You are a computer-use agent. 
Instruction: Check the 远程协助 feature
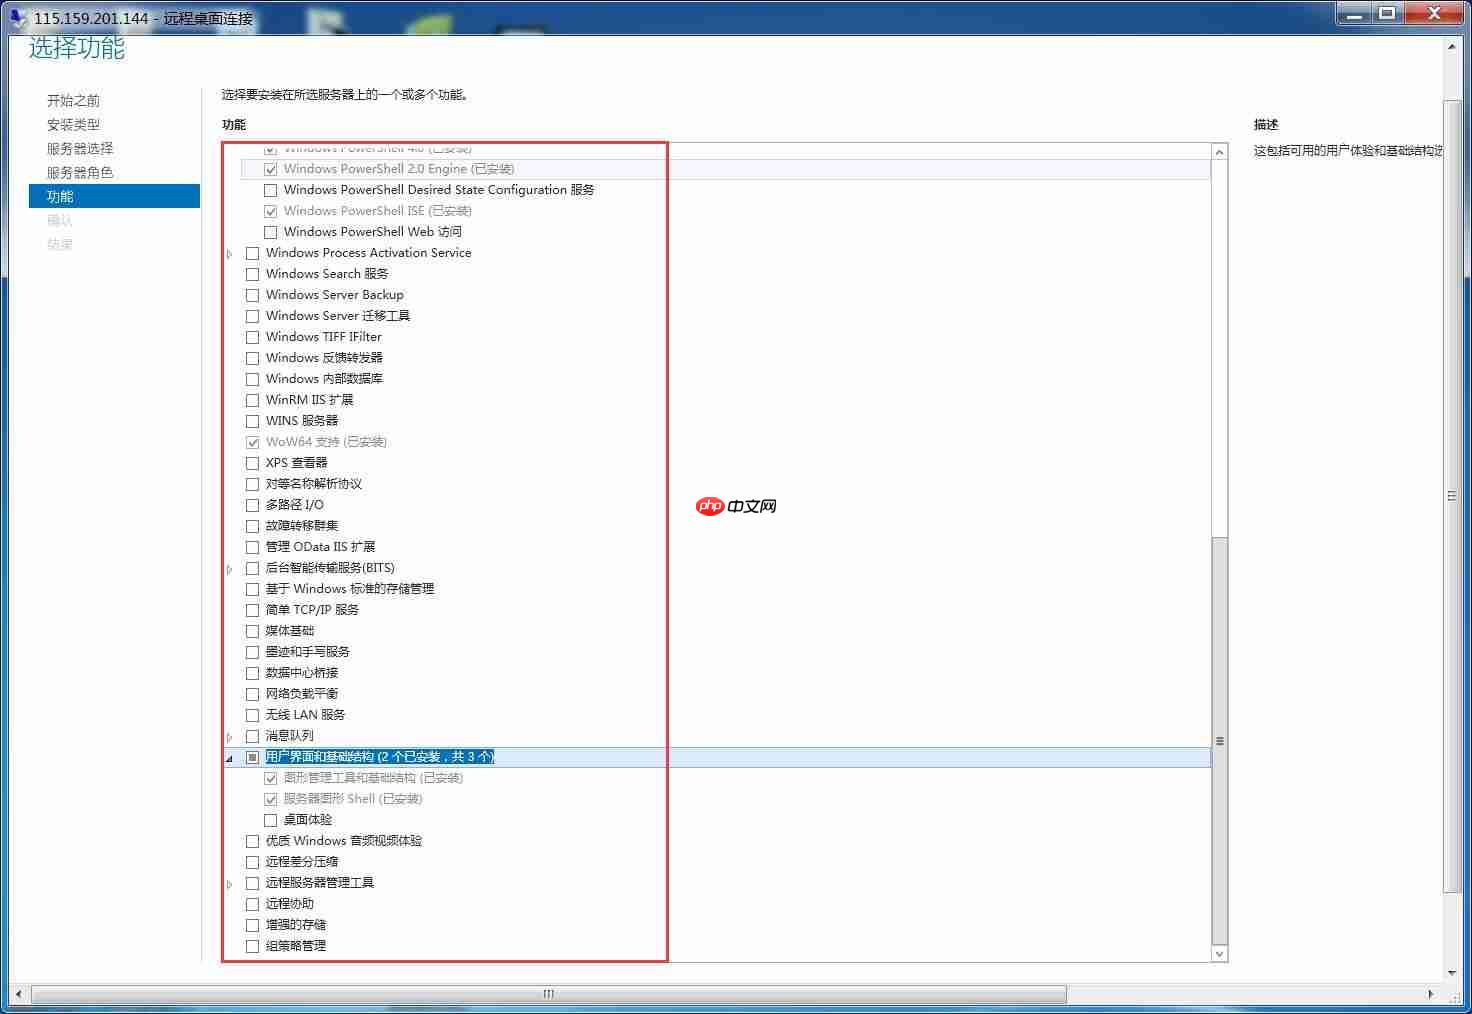pyautogui.click(x=252, y=903)
